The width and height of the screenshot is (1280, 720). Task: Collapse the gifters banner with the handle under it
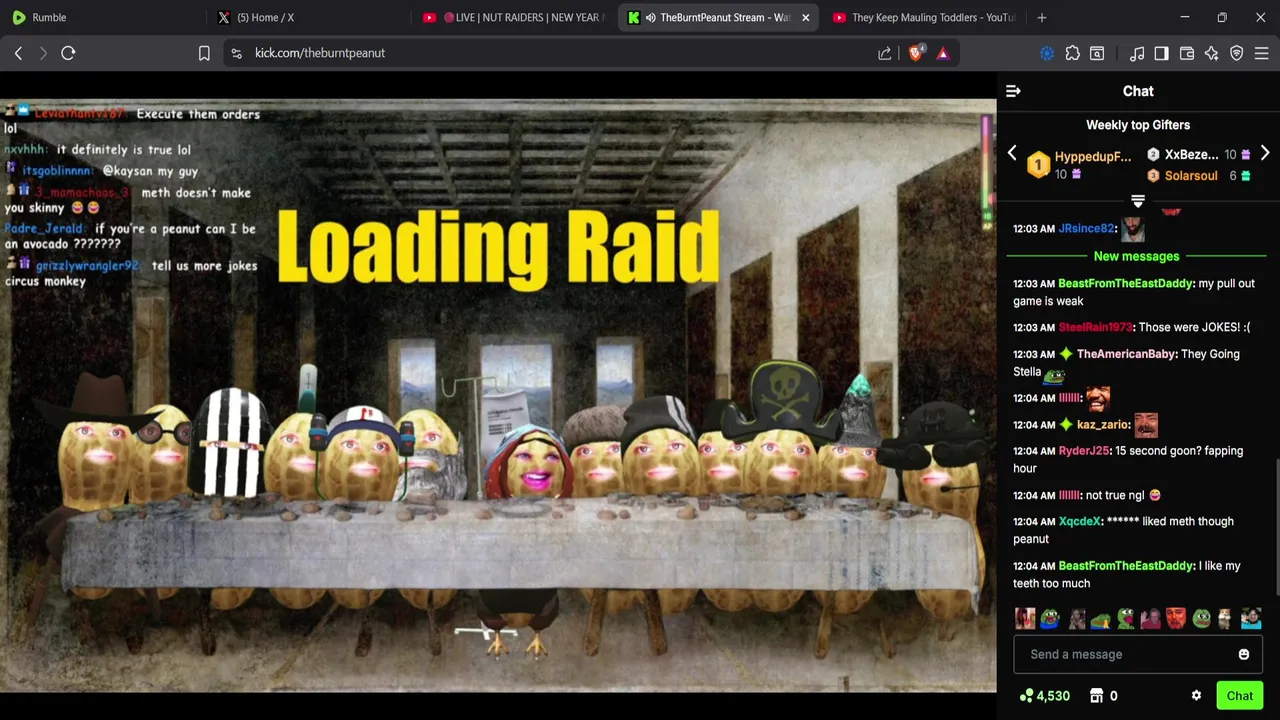click(1138, 202)
